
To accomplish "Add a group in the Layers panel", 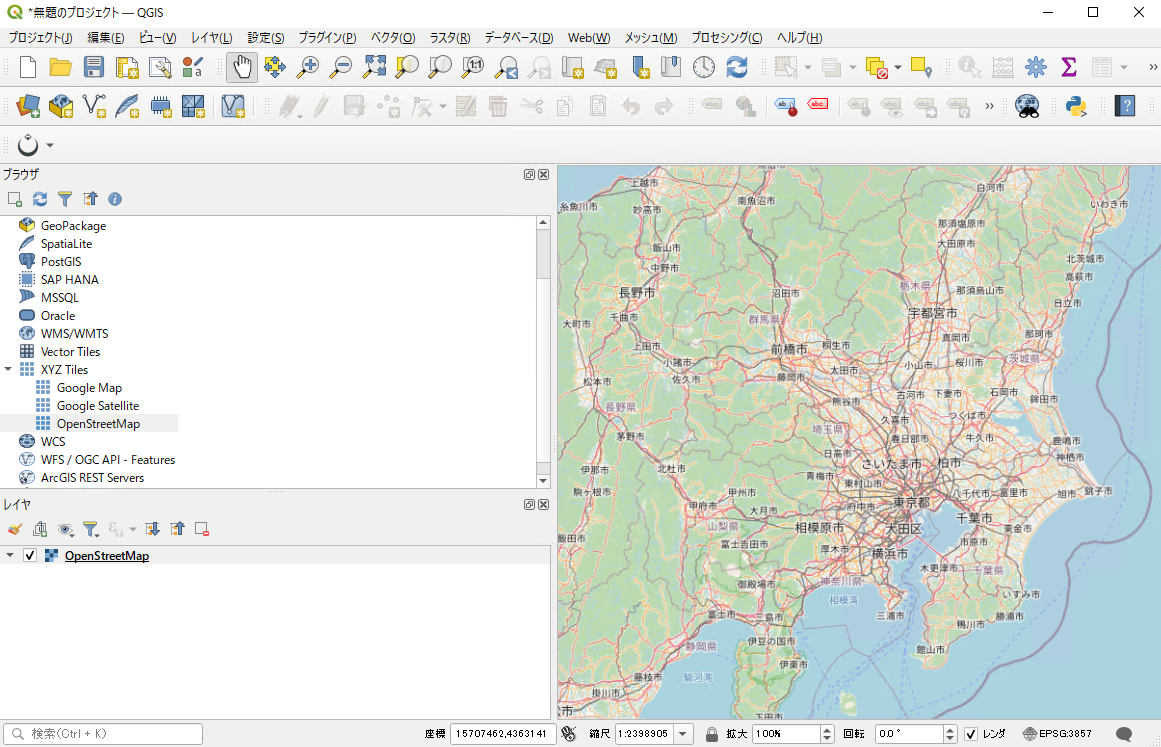I will click(x=40, y=529).
